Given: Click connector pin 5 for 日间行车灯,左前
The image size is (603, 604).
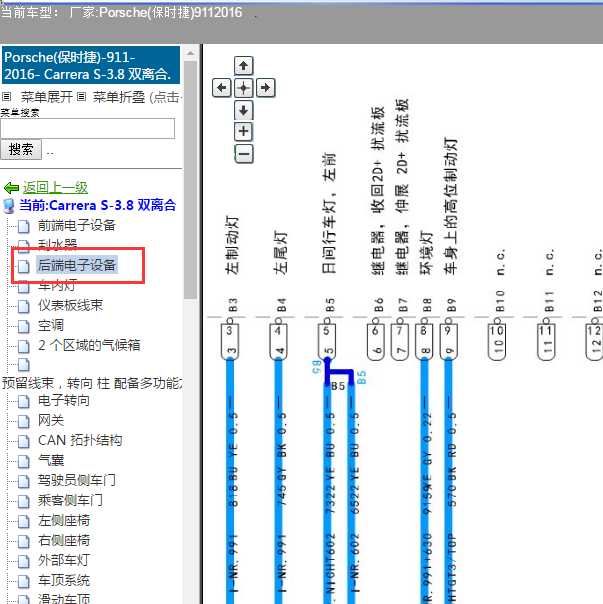Looking at the screenshot, I should (x=327, y=341).
